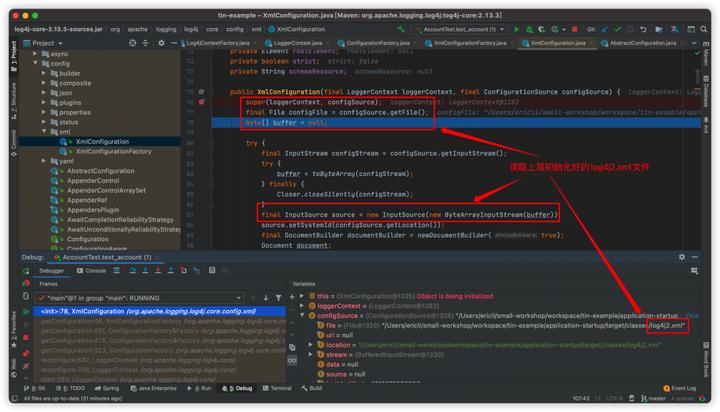Open Search Everywhere magnifier icon
Screen dimensions: 720x412
704,29
